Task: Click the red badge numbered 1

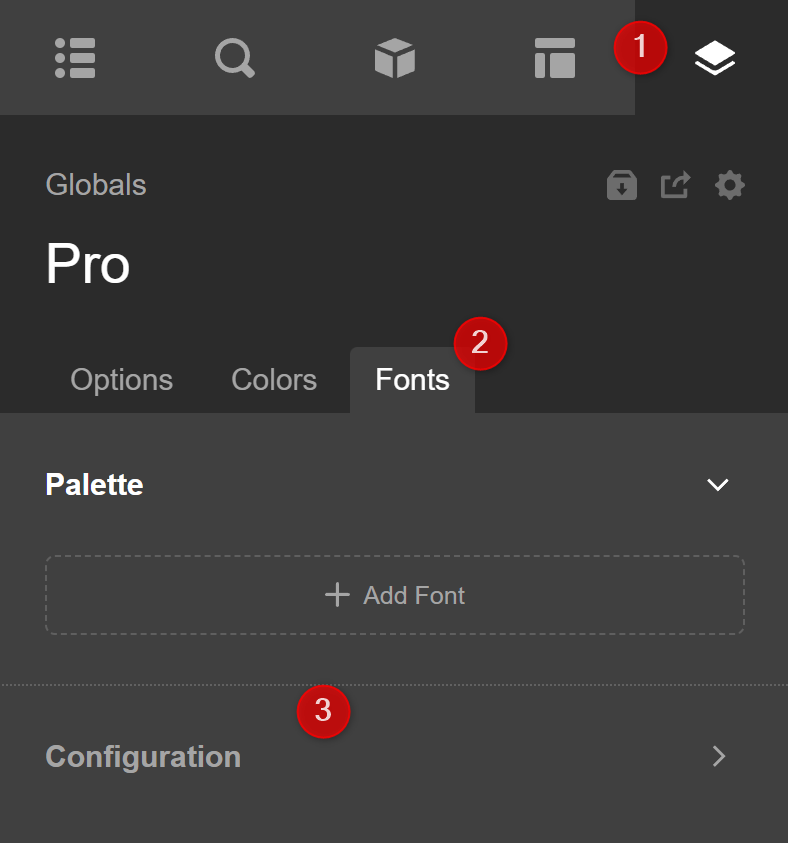Action: [640, 47]
